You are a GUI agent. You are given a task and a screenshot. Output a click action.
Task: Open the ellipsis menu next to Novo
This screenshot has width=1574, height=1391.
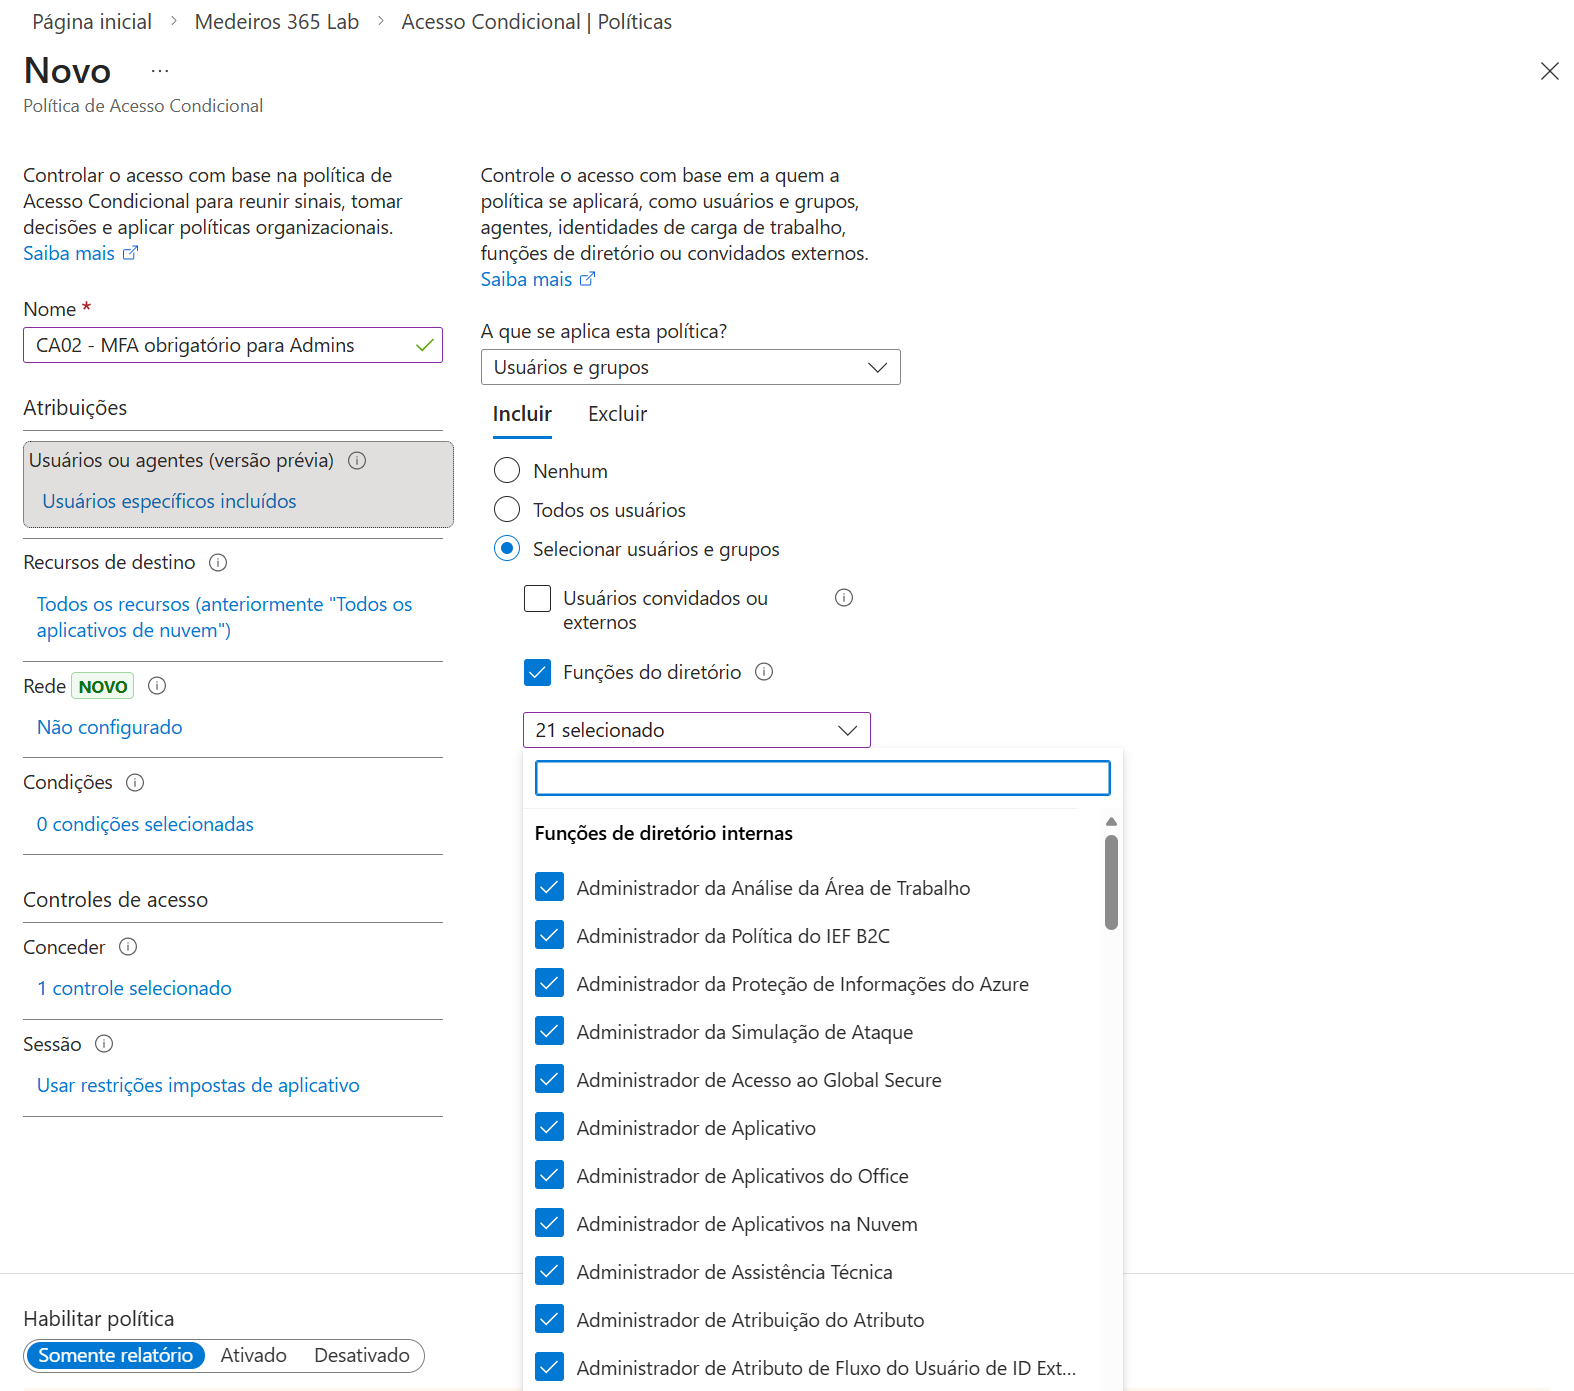tap(160, 71)
